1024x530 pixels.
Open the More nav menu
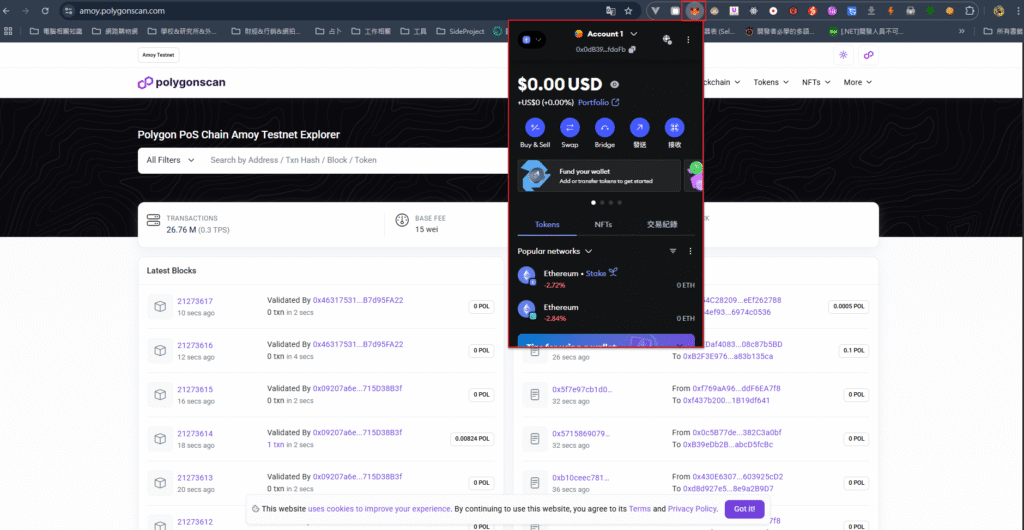click(x=857, y=82)
